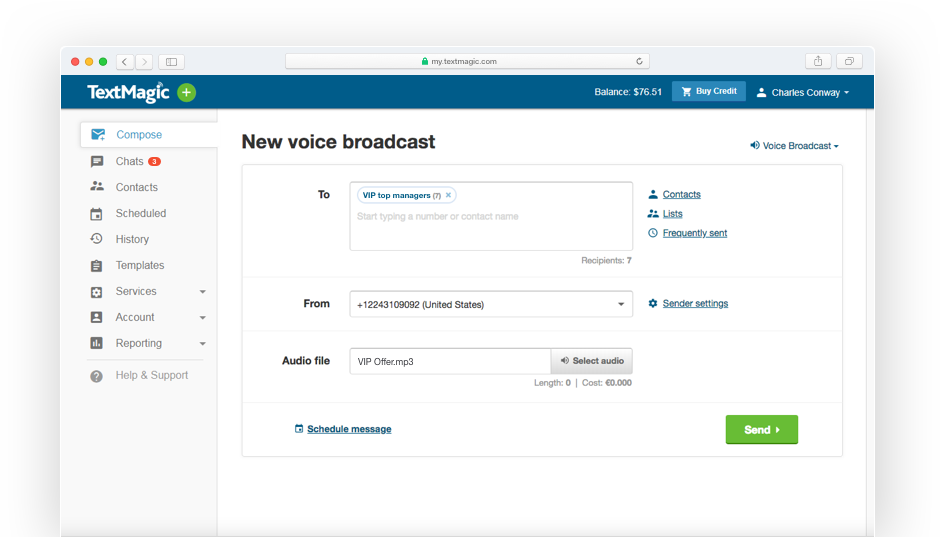Image resolution: width=940 pixels, height=537 pixels.
Task: Show all tabs in Safari
Action: coord(849,61)
